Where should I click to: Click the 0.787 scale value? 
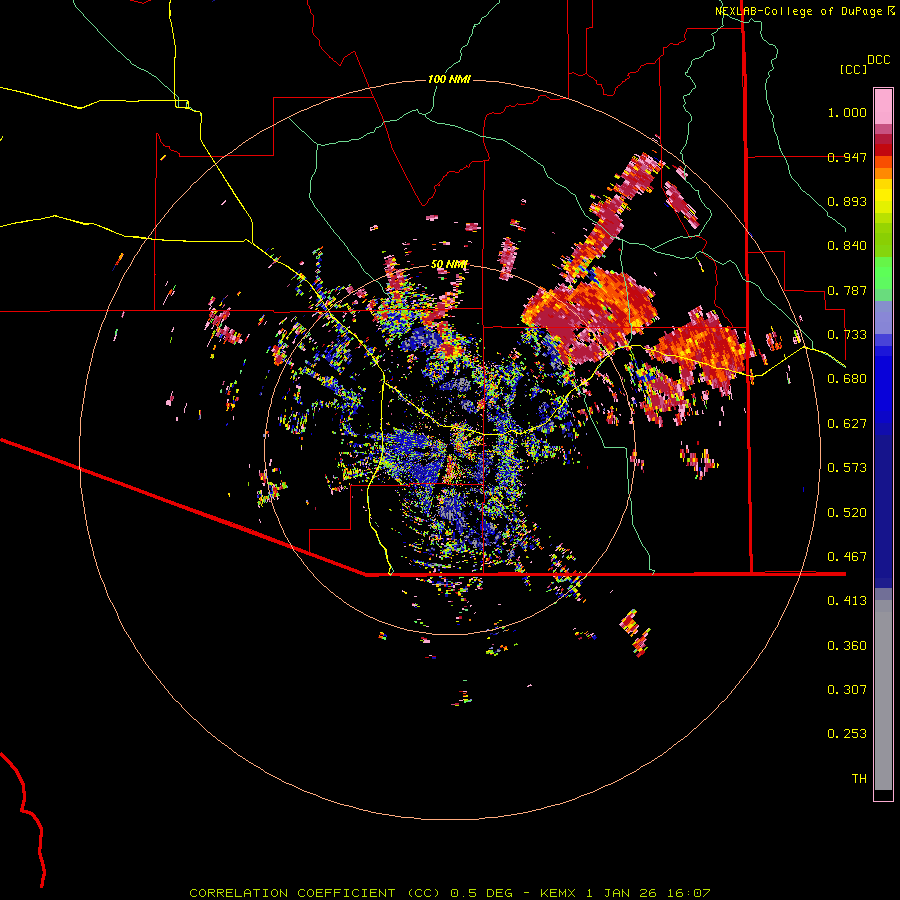tap(847, 290)
